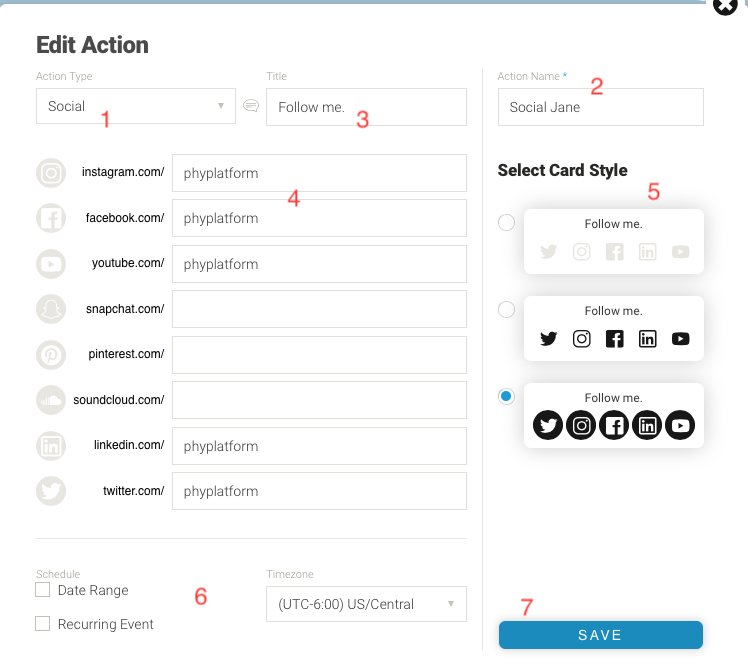Click the snapchat.com/ username field
The width and height of the screenshot is (748, 672).
[319, 309]
